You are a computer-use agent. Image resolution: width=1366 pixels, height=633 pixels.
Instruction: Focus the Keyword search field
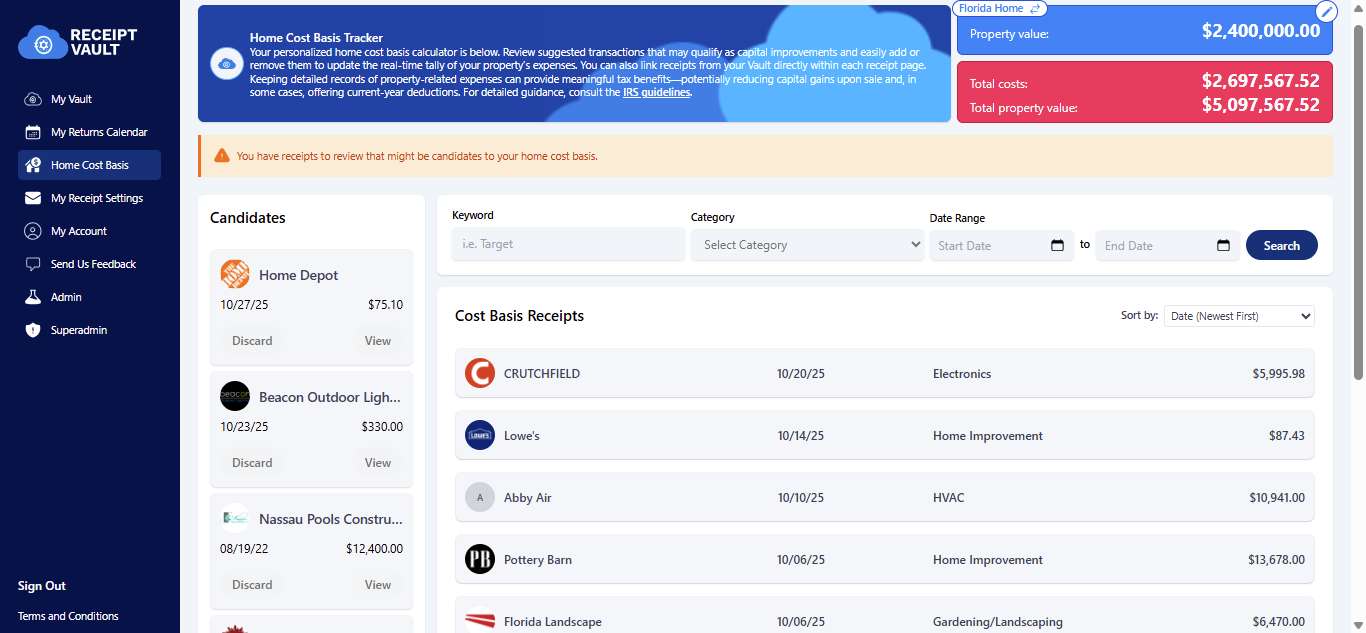[568, 244]
